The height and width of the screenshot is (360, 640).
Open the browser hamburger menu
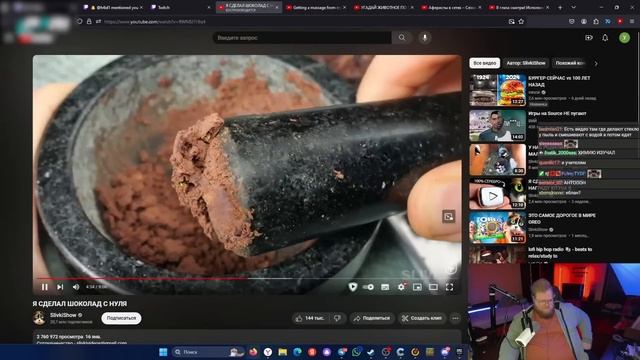point(632,21)
